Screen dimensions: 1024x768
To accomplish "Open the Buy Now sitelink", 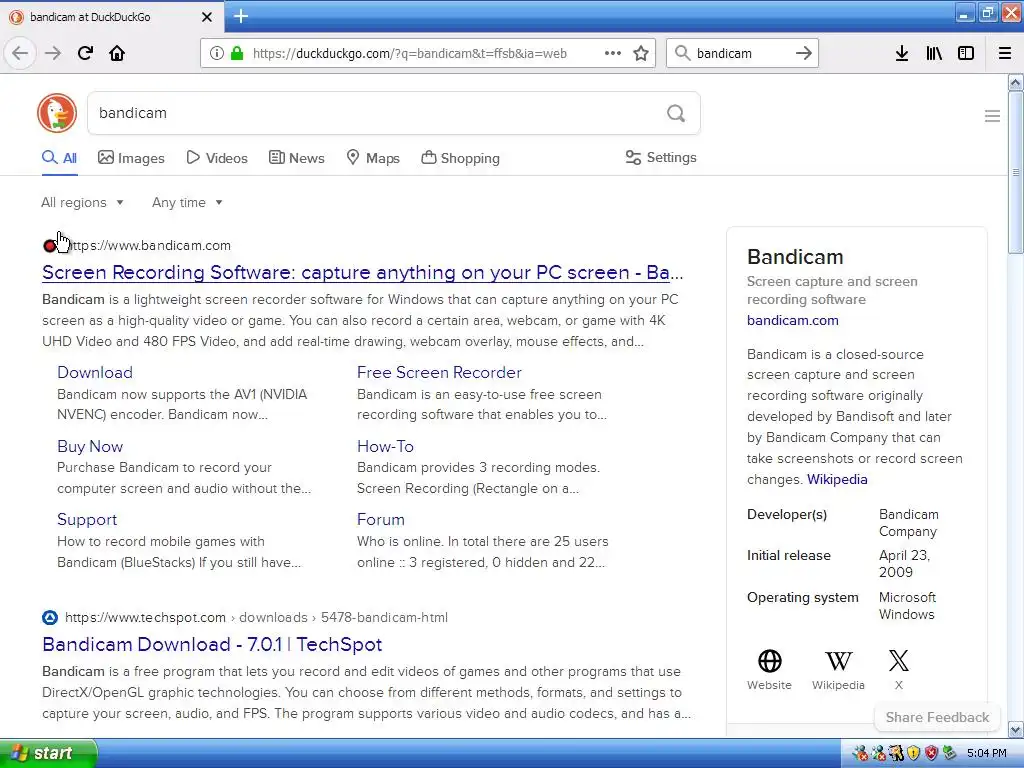I will 89,446.
